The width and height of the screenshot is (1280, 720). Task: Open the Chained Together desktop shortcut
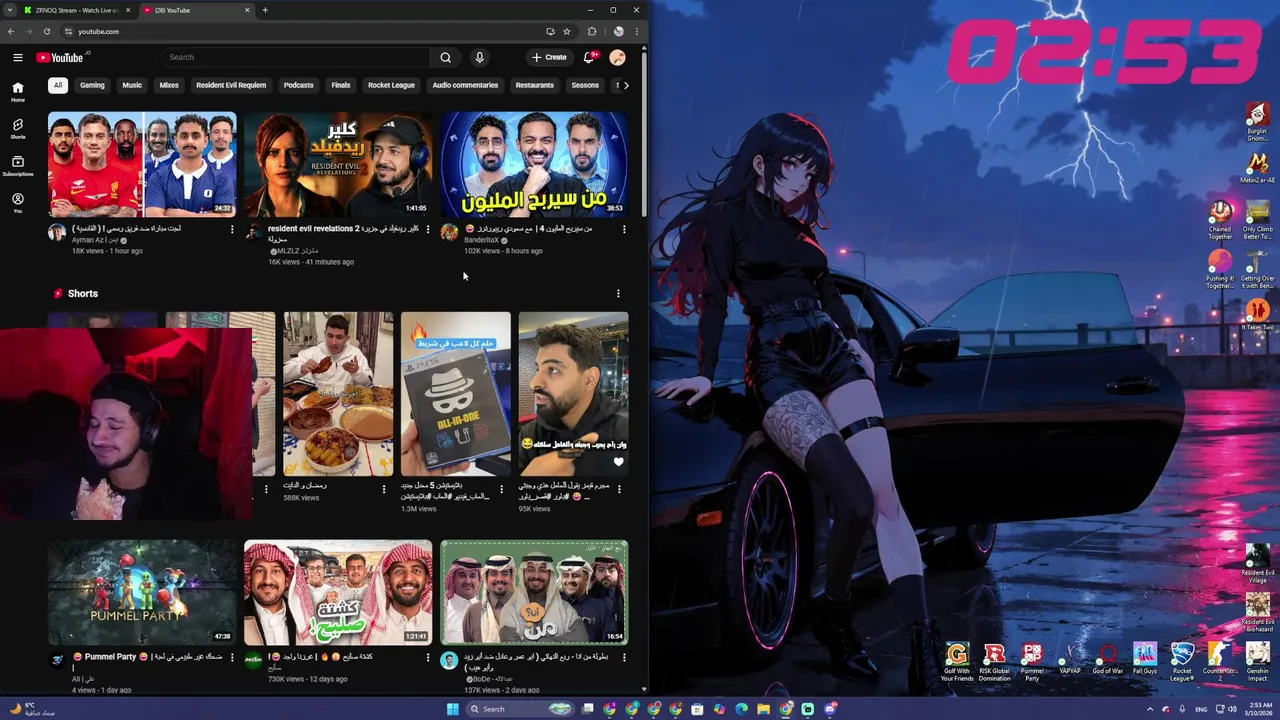[1220, 220]
